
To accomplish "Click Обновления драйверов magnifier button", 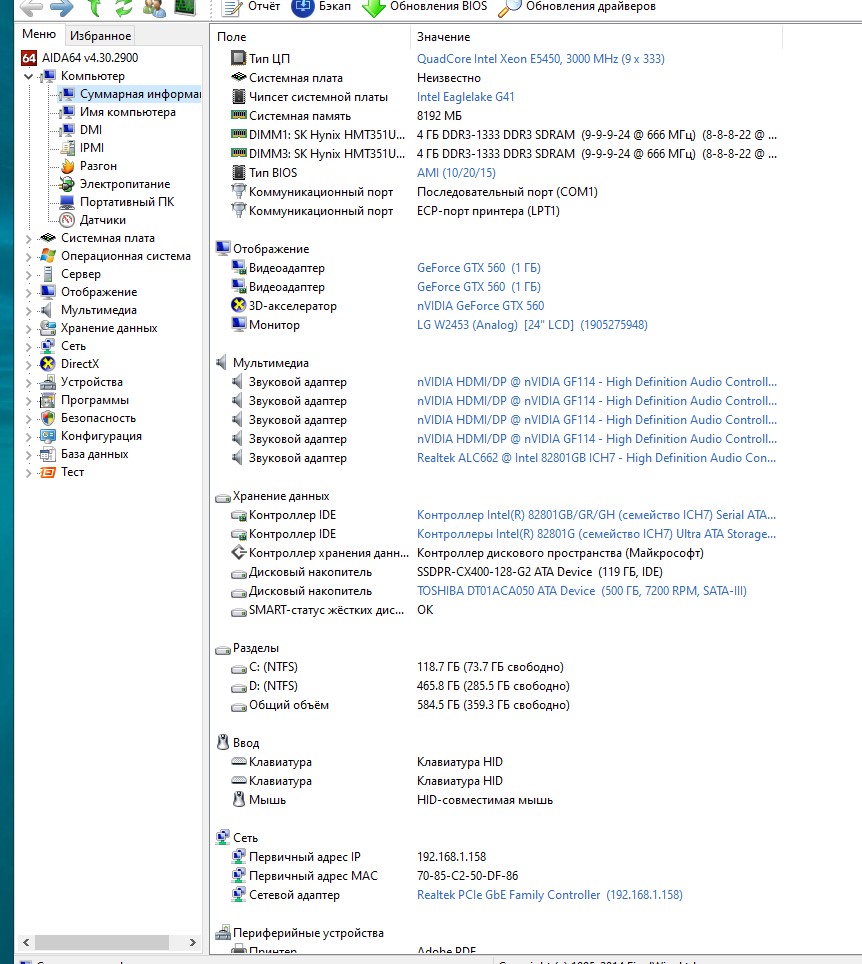I will pos(577,6).
